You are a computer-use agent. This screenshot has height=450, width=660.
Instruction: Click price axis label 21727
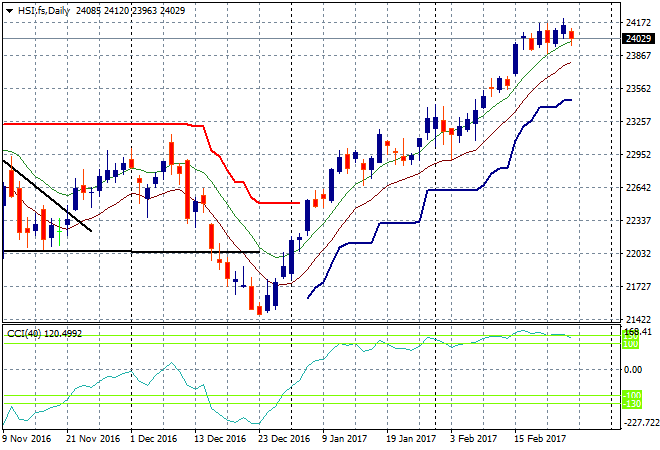click(638, 286)
